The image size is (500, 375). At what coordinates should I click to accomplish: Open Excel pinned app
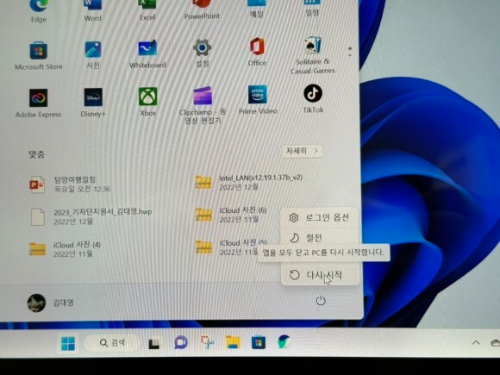point(147,11)
